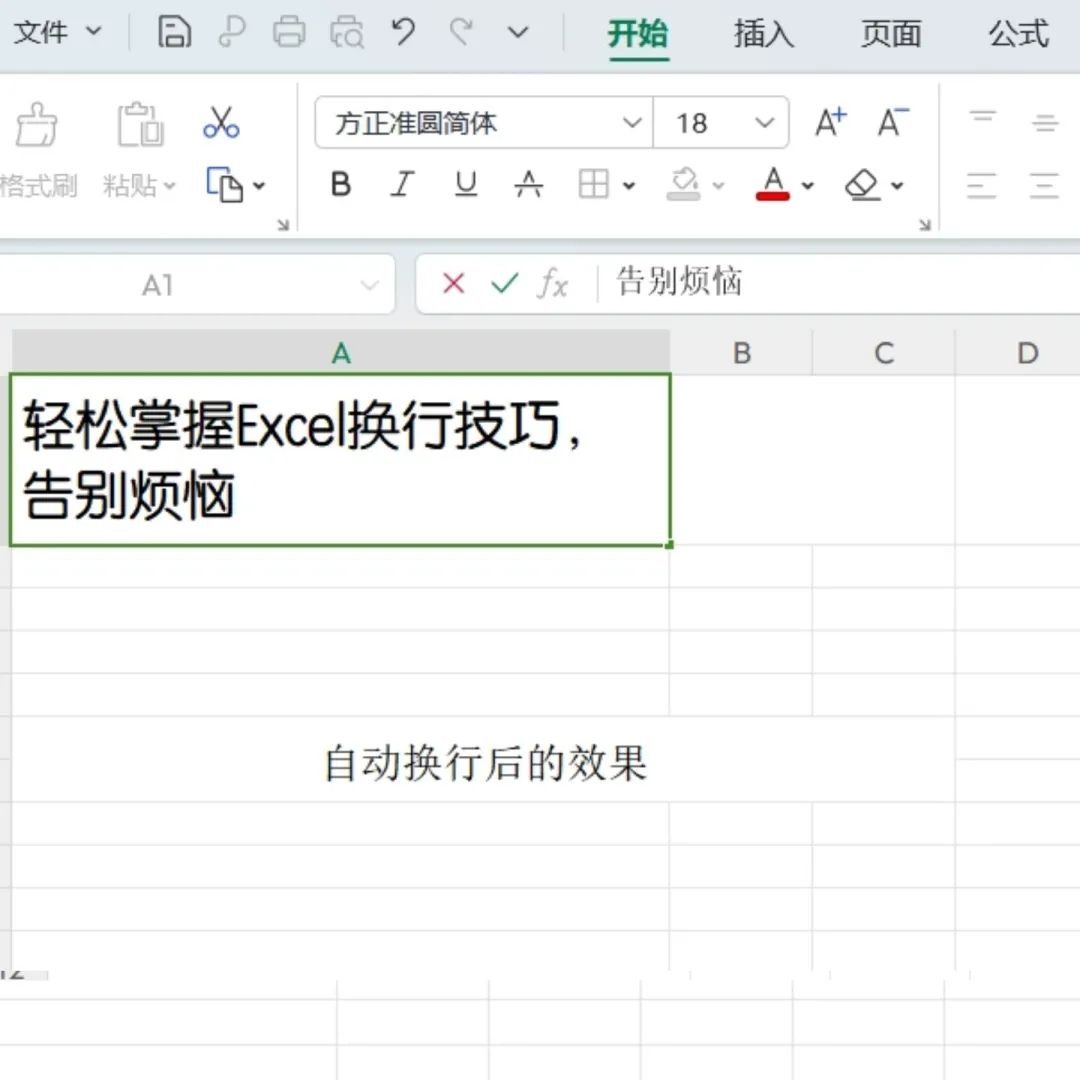Click the Cut scissors icon
Viewport: 1080px width, 1080px height.
(x=221, y=123)
